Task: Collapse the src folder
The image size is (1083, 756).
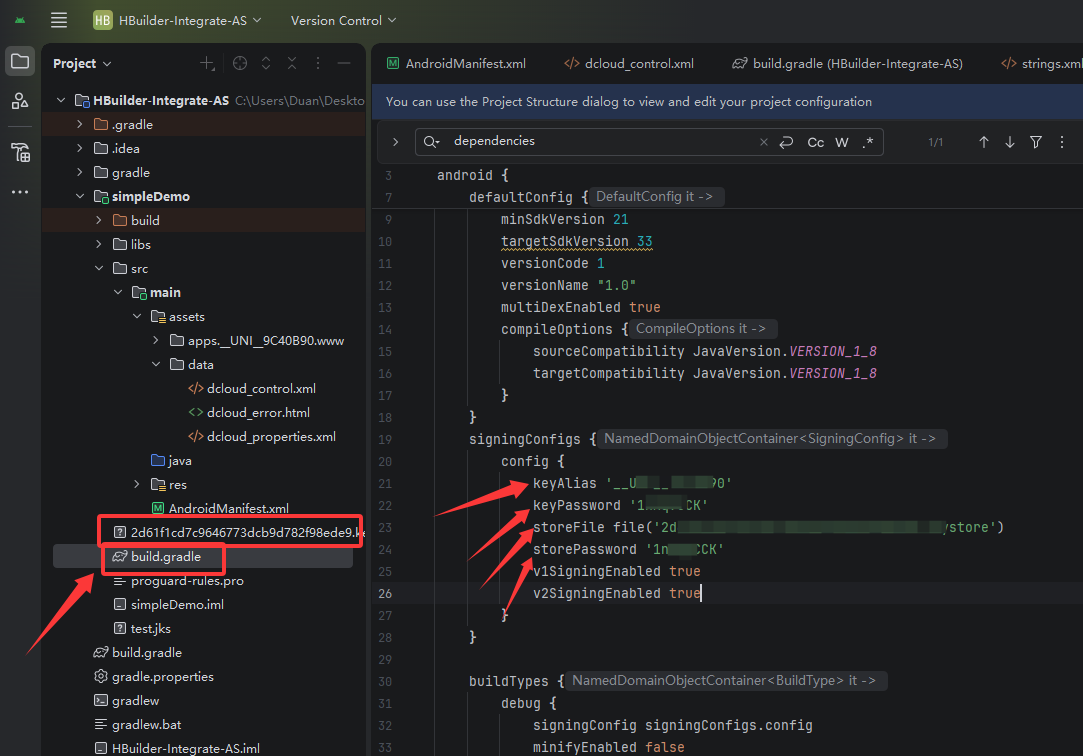Action: (x=99, y=268)
